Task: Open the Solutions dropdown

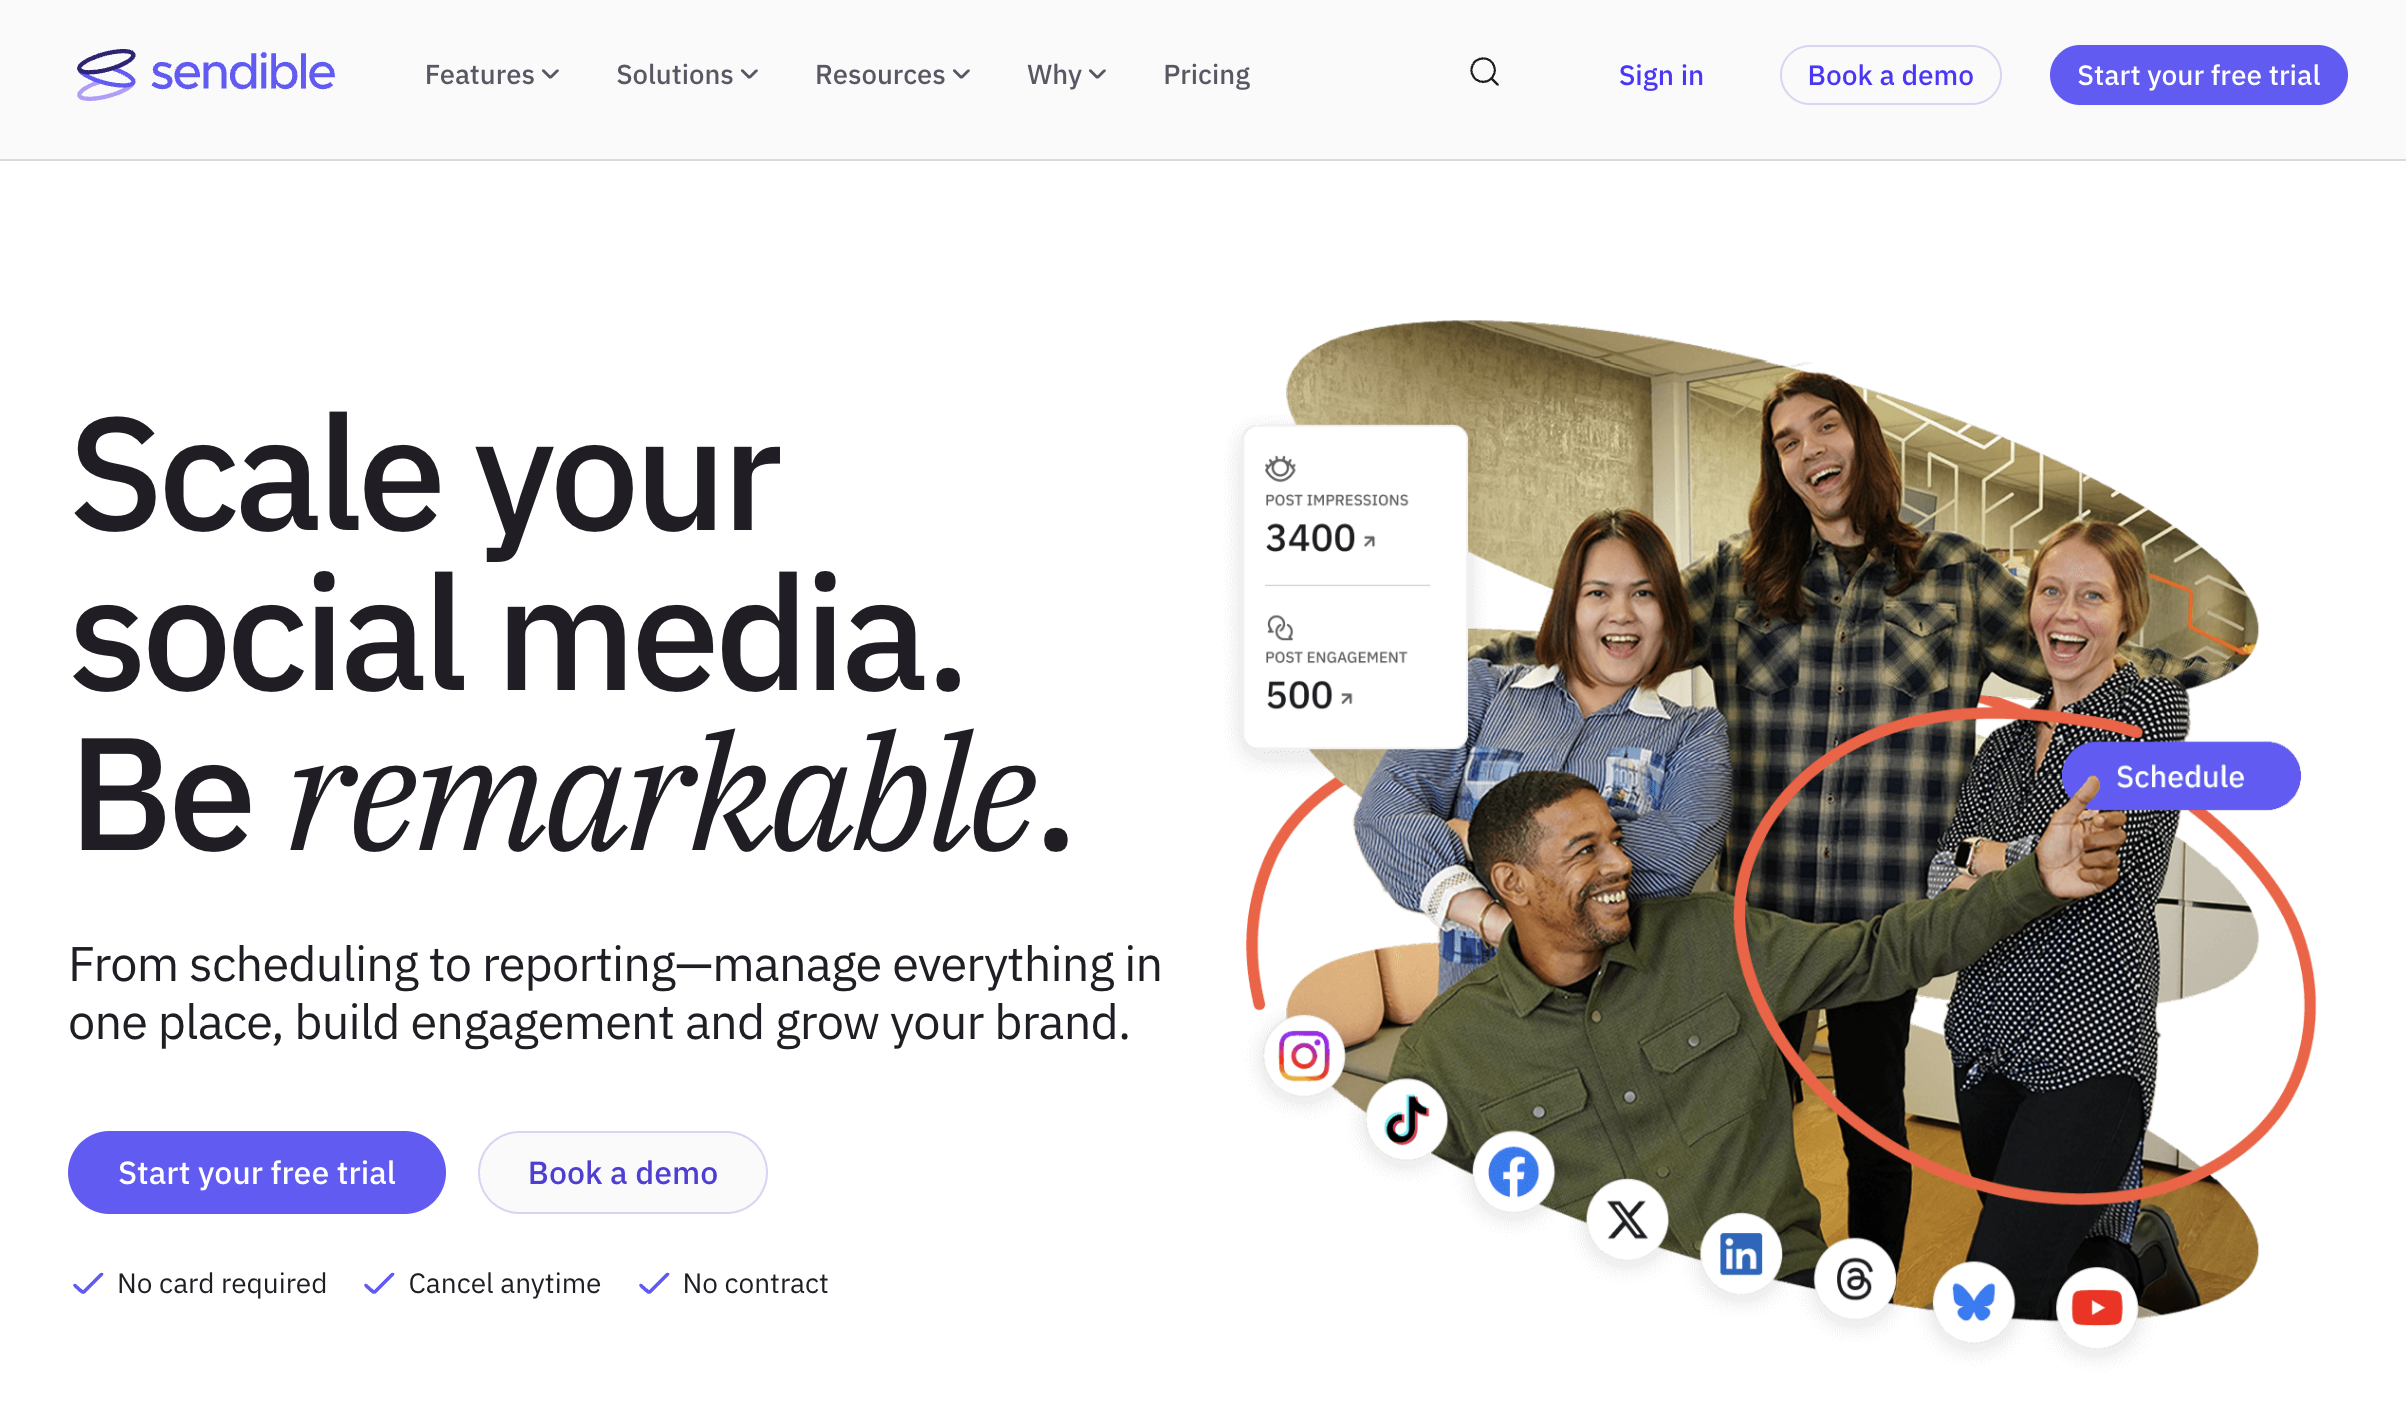Action: point(687,74)
